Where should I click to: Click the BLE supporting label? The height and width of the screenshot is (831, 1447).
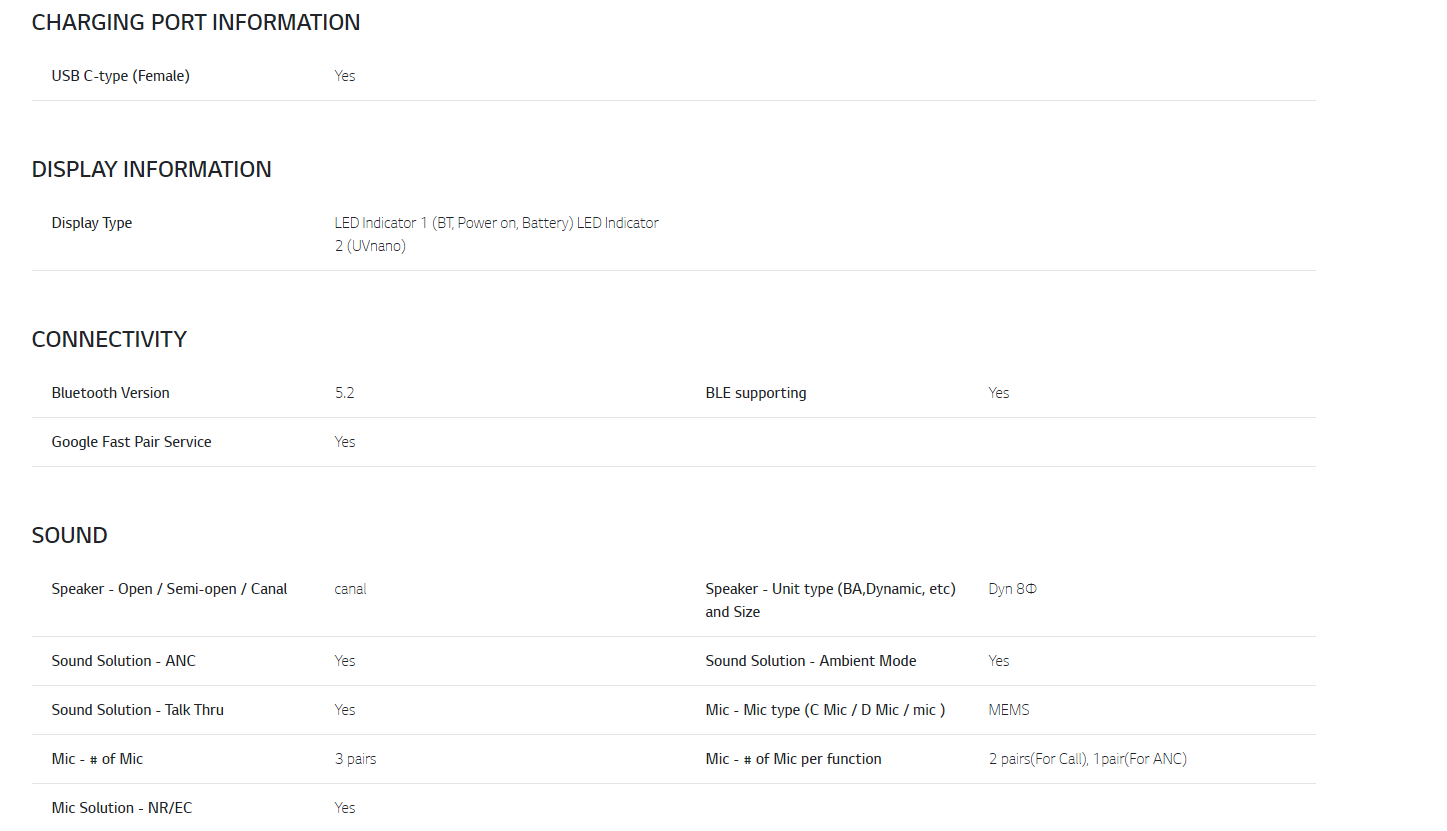pos(755,393)
